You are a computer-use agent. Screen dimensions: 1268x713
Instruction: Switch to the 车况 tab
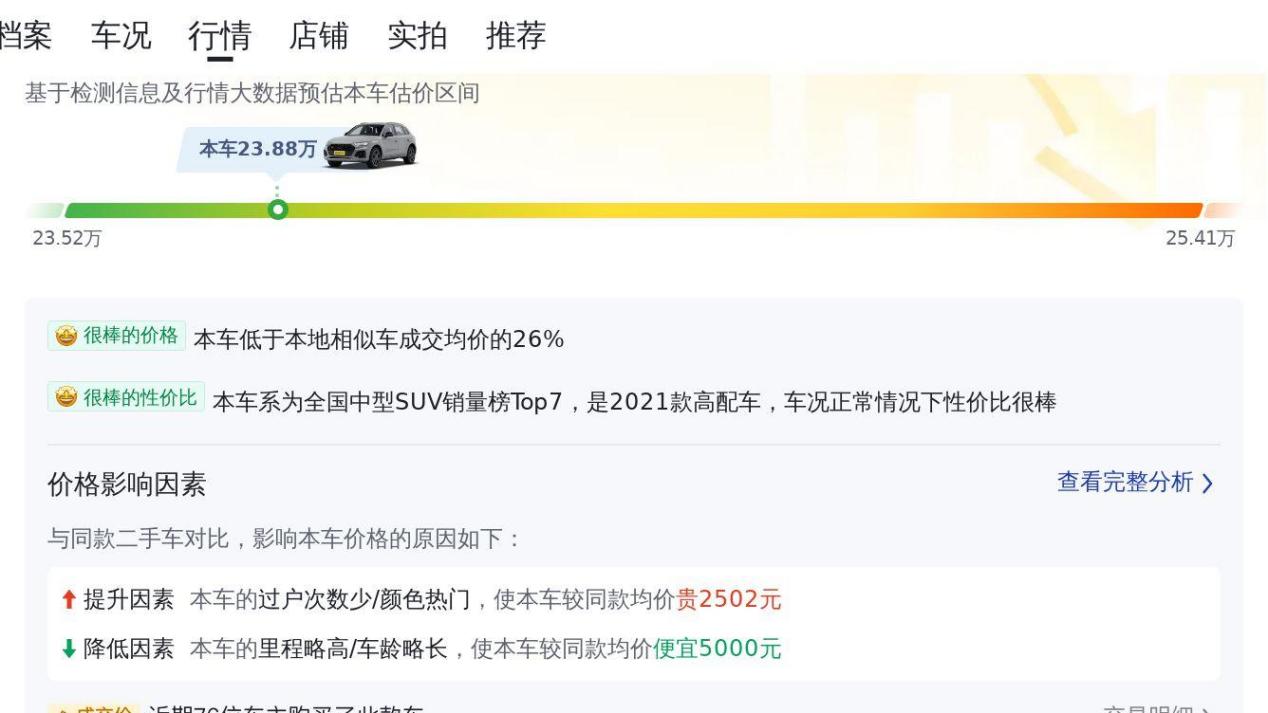pos(121,36)
